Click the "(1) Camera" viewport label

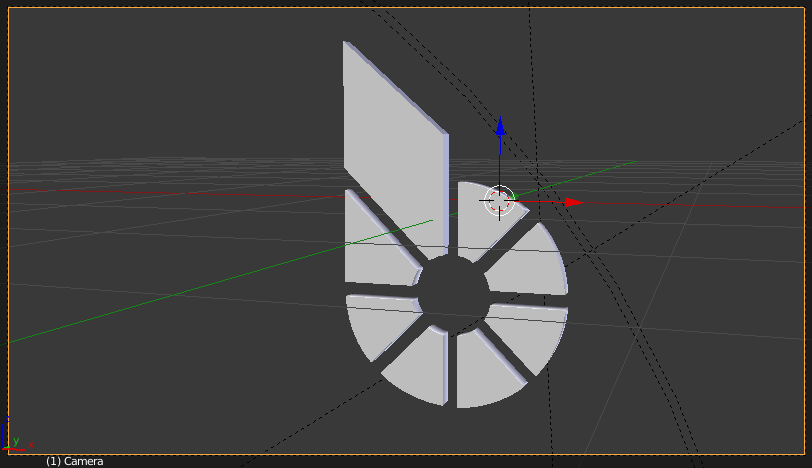tap(75, 461)
